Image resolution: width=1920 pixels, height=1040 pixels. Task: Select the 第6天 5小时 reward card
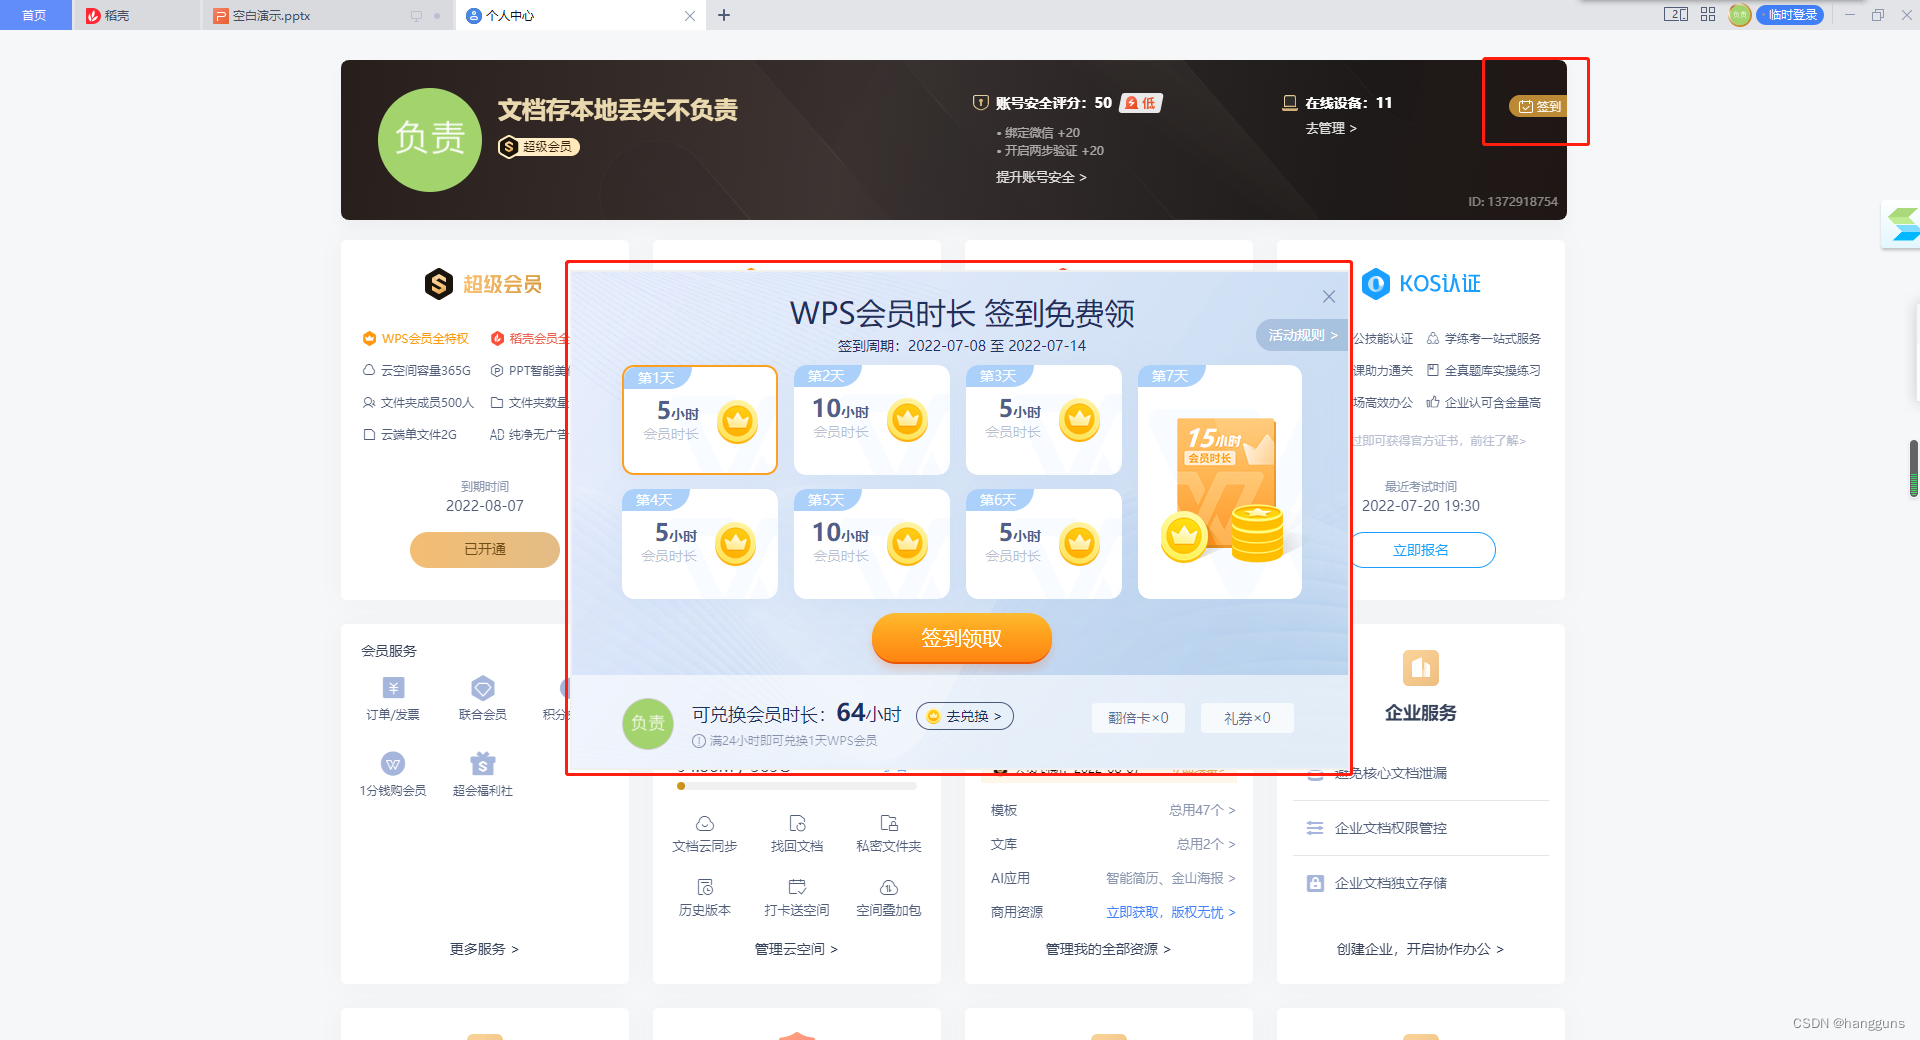point(1044,544)
